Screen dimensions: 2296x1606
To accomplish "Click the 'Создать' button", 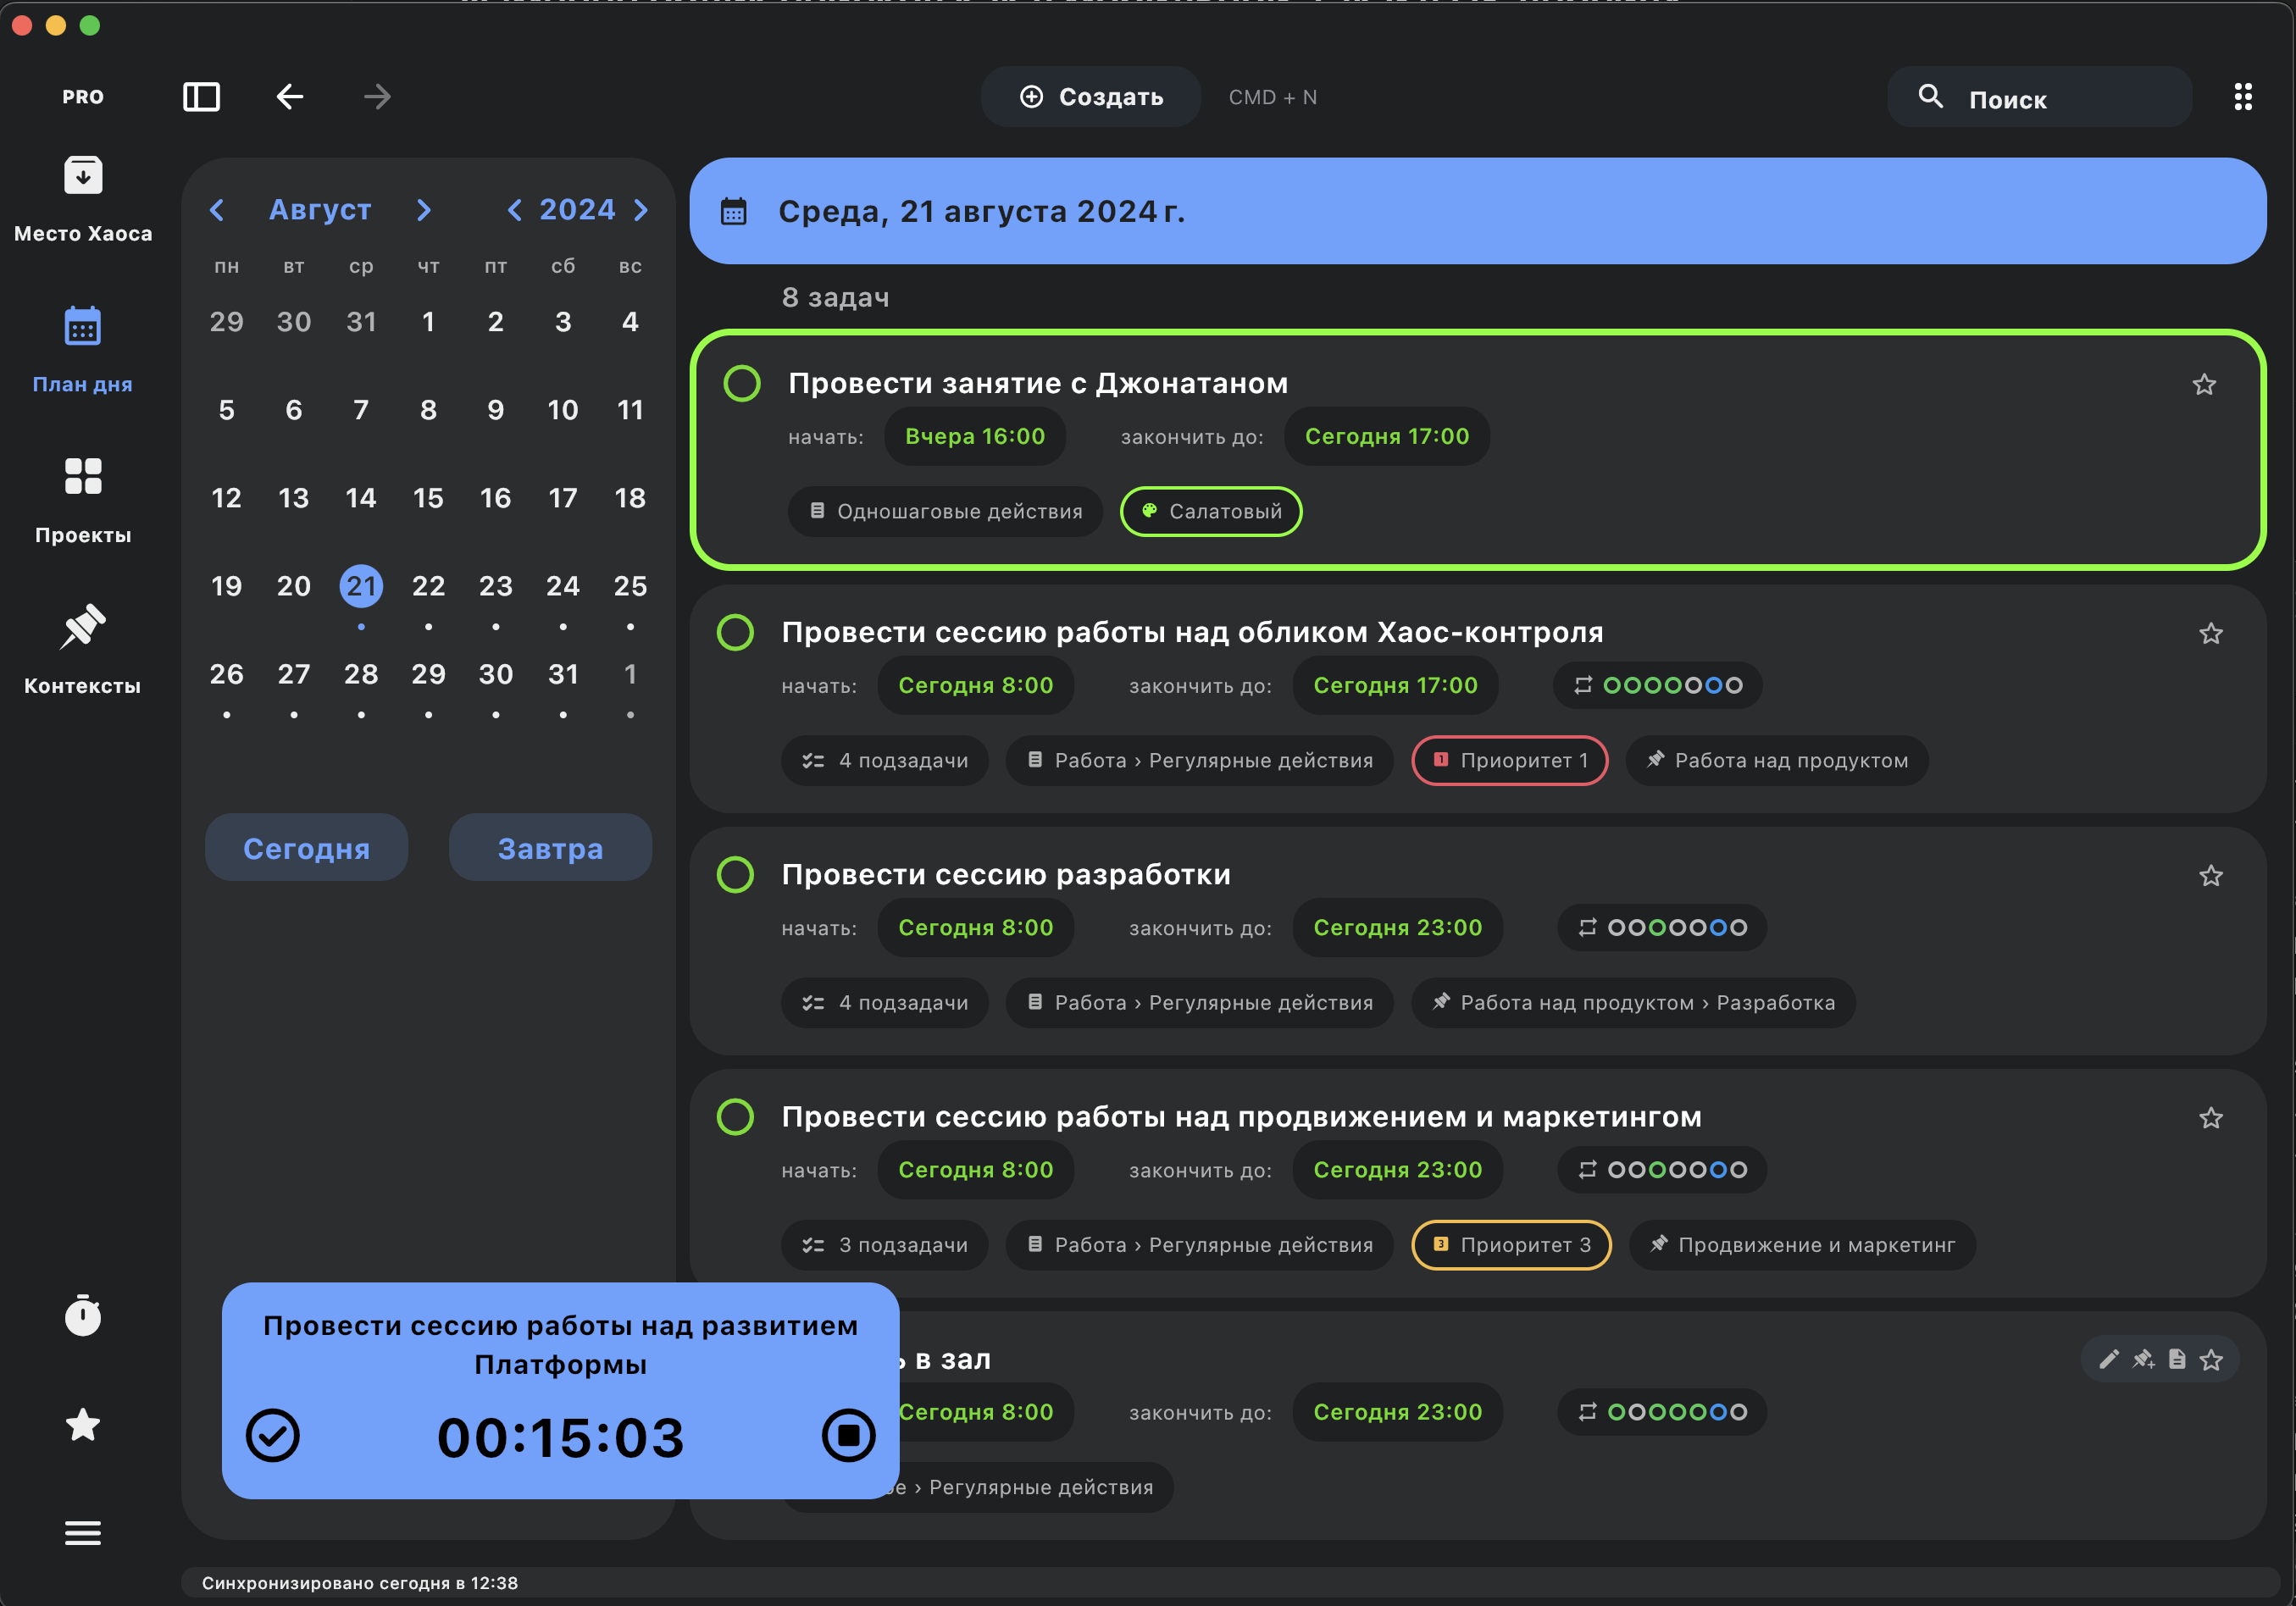I will [1091, 97].
